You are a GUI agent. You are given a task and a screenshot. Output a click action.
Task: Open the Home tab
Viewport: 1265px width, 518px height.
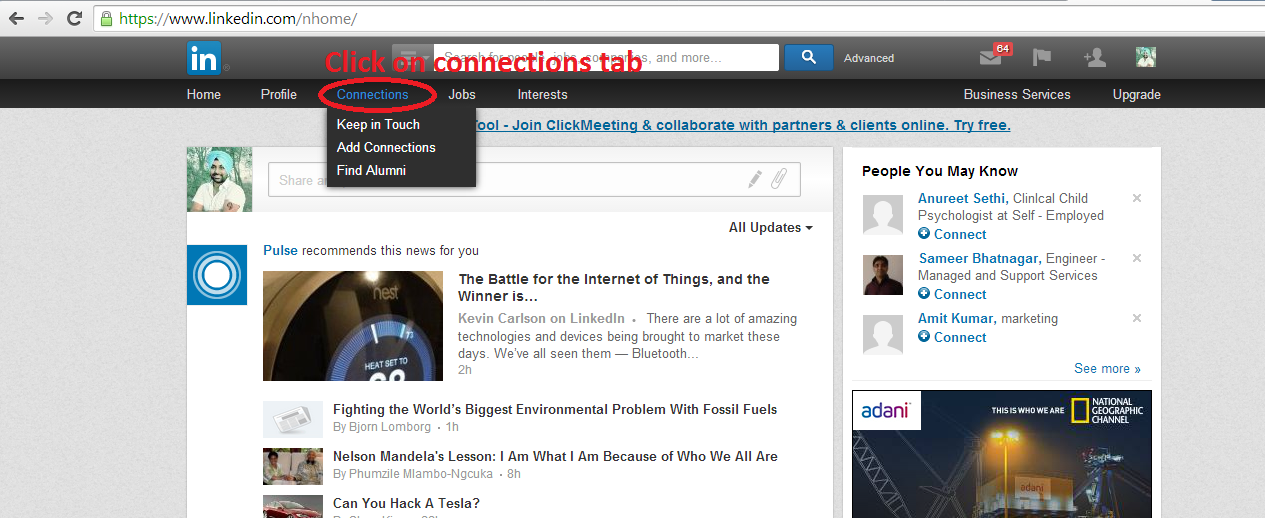point(204,94)
